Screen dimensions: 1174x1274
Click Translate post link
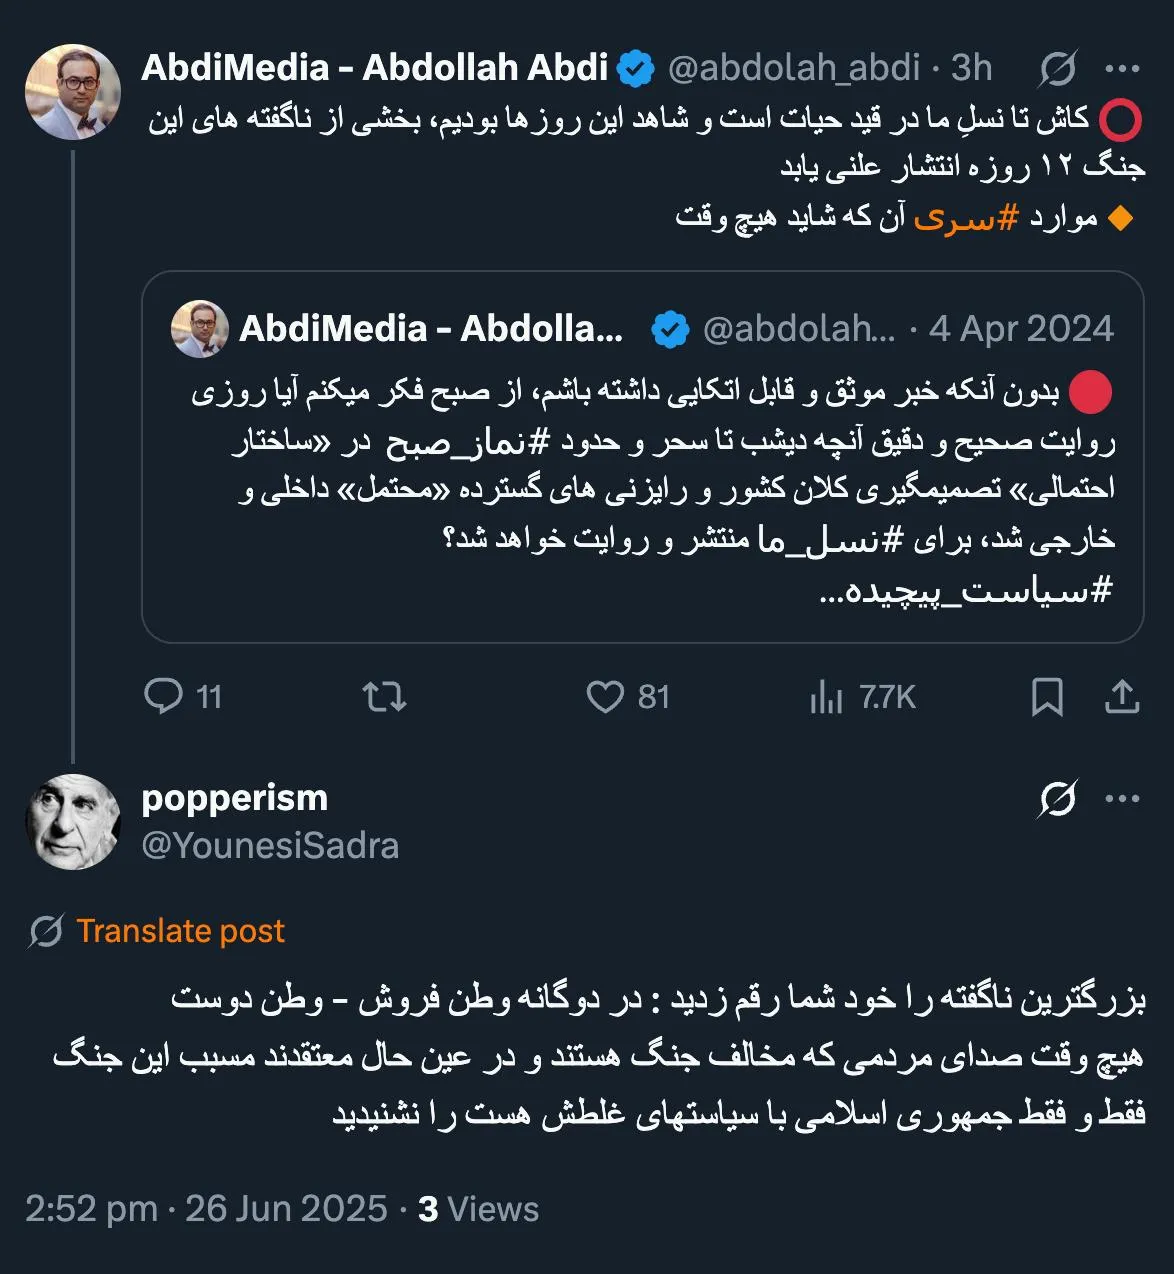tap(180, 931)
